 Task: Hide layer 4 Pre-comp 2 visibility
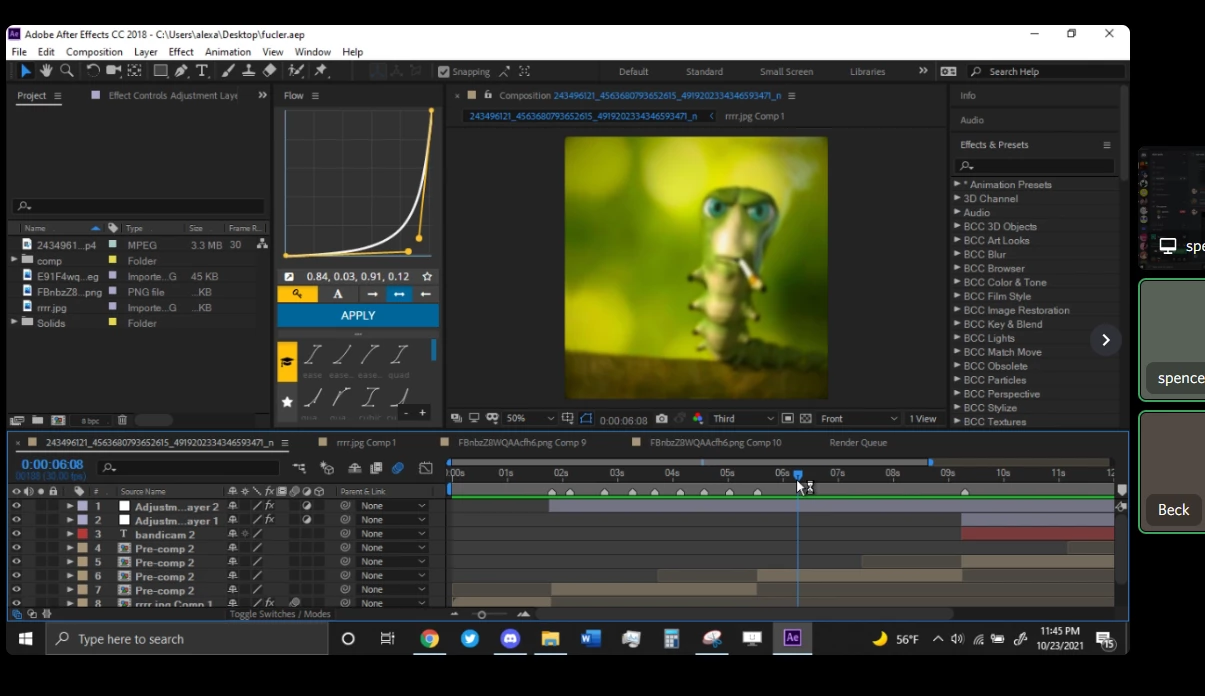click(x=16, y=548)
